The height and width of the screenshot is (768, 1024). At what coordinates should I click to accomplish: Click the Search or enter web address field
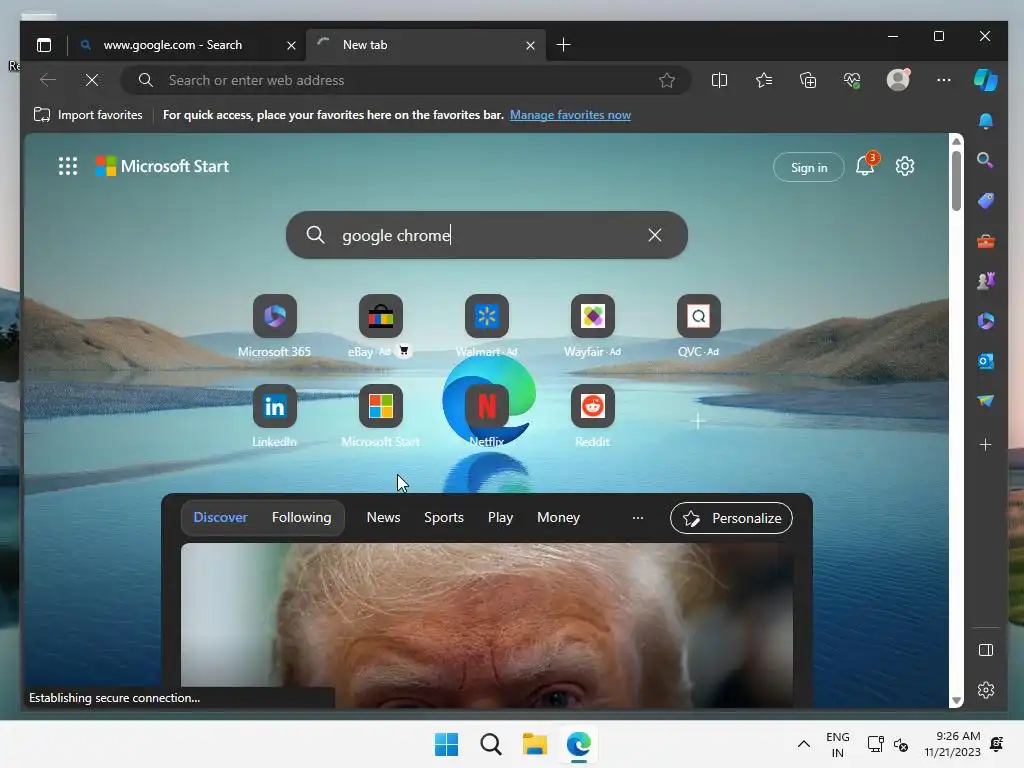405,80
